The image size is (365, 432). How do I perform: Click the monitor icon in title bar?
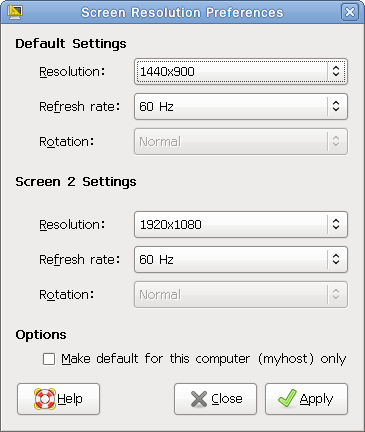[14, 12]
